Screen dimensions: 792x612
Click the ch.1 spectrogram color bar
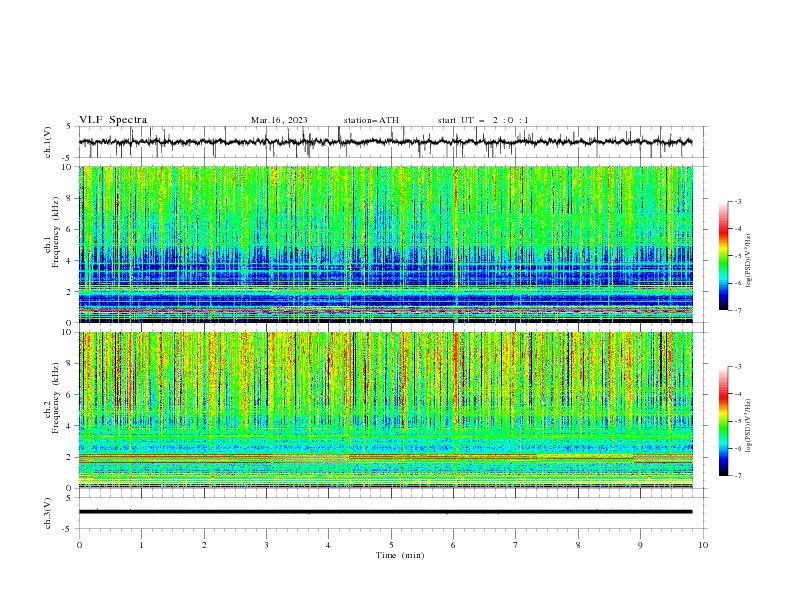pyautogui.click(x=723, y=256)
